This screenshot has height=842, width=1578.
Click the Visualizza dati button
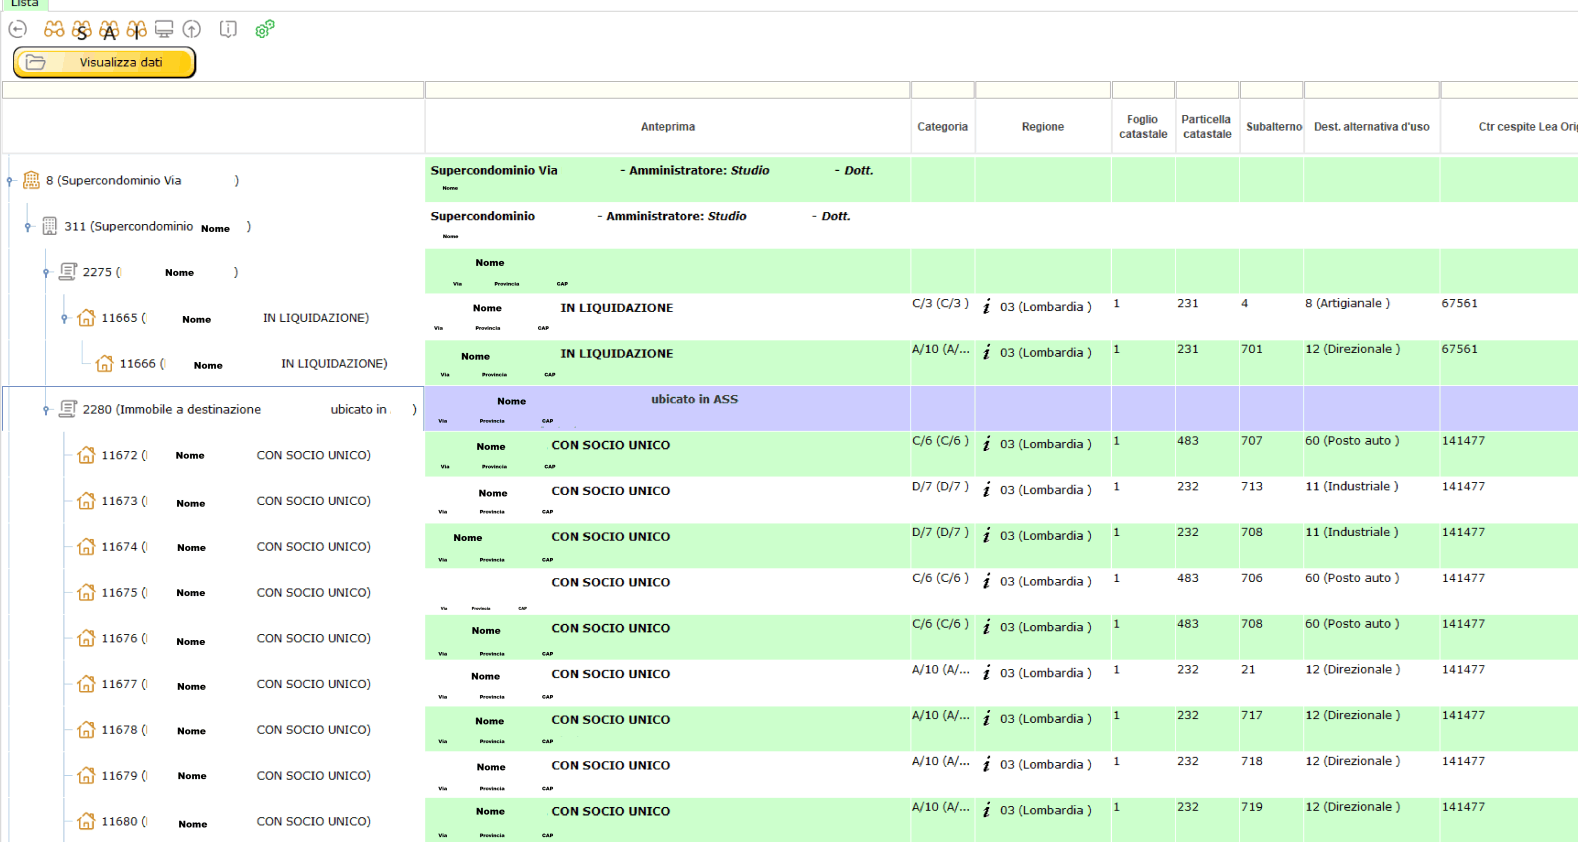[x=104, y=62]
